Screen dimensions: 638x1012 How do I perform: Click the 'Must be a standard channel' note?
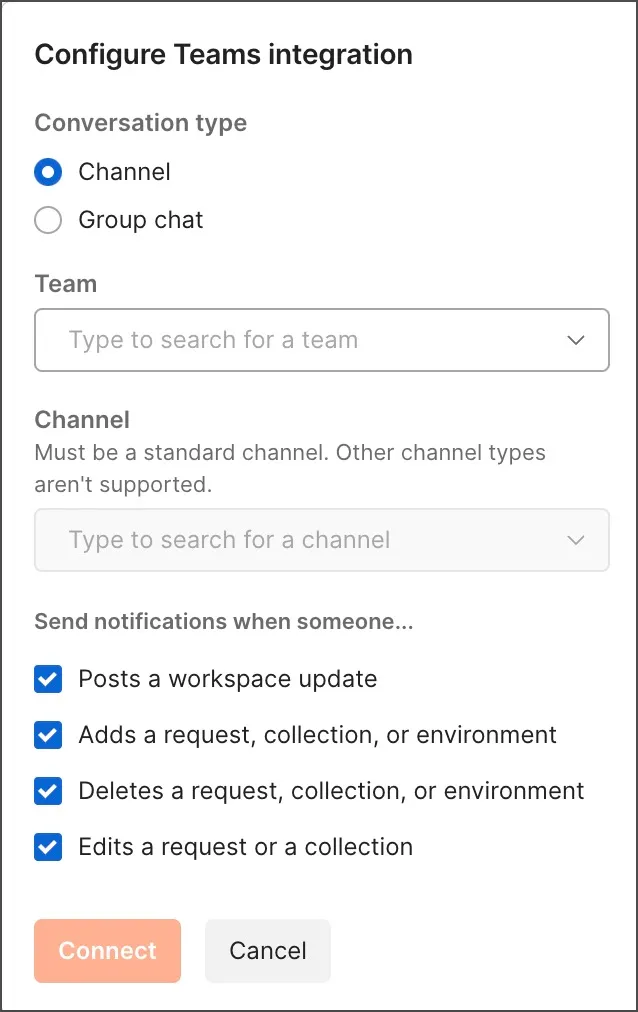tap(290, 469)
